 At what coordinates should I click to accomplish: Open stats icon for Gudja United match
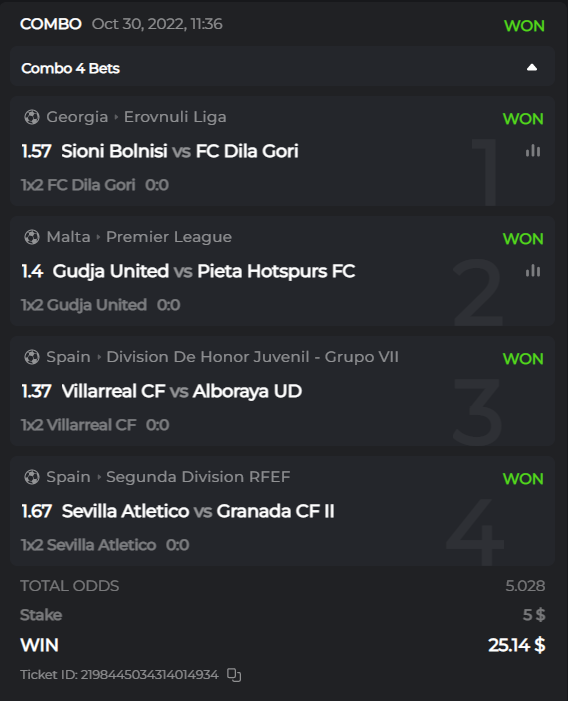tap(533, 270)
